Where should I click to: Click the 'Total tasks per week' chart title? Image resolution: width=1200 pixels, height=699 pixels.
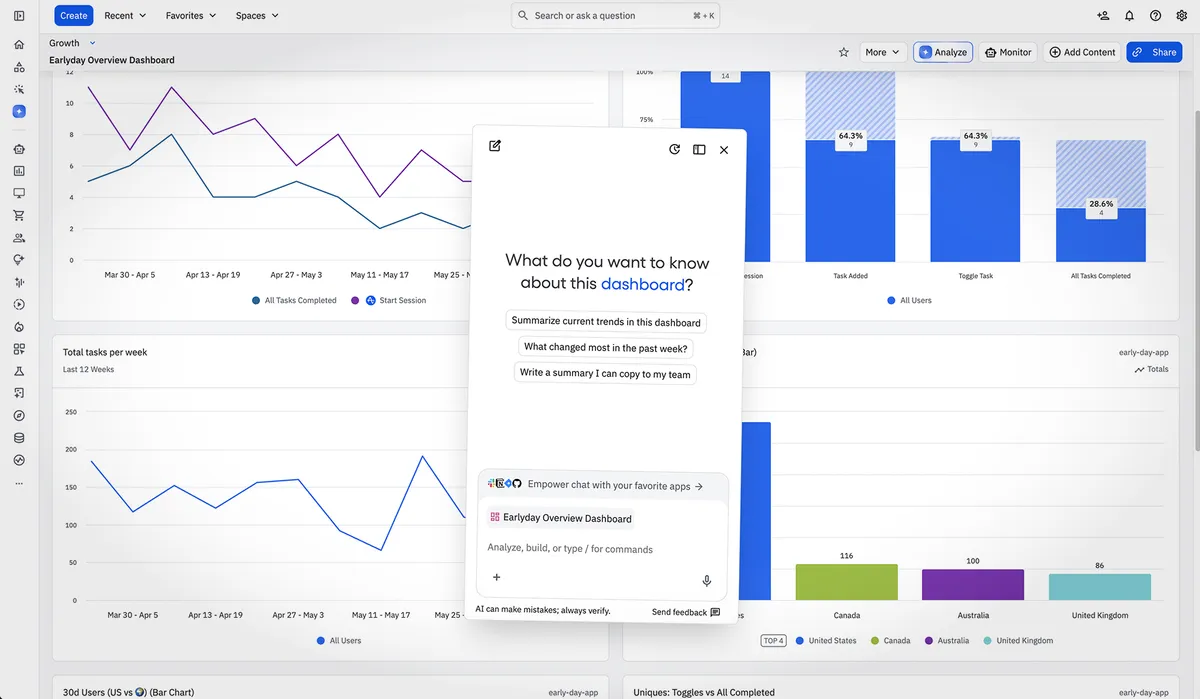(105, 352)
